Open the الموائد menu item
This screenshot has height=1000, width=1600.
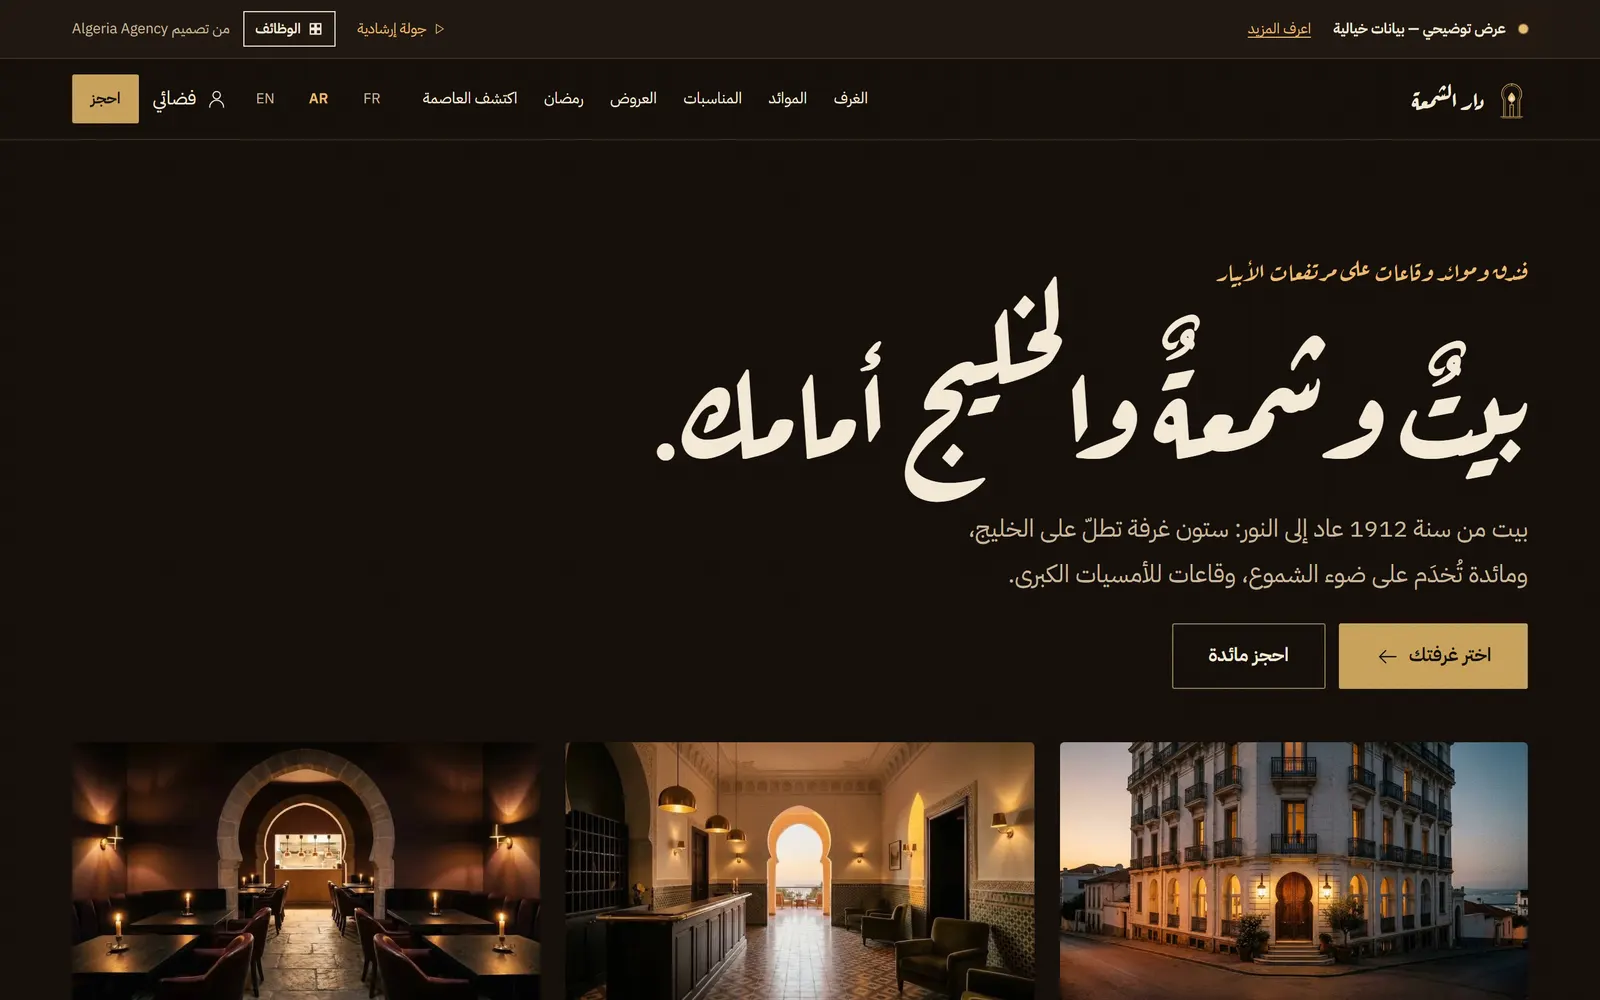tap(787, 99)
